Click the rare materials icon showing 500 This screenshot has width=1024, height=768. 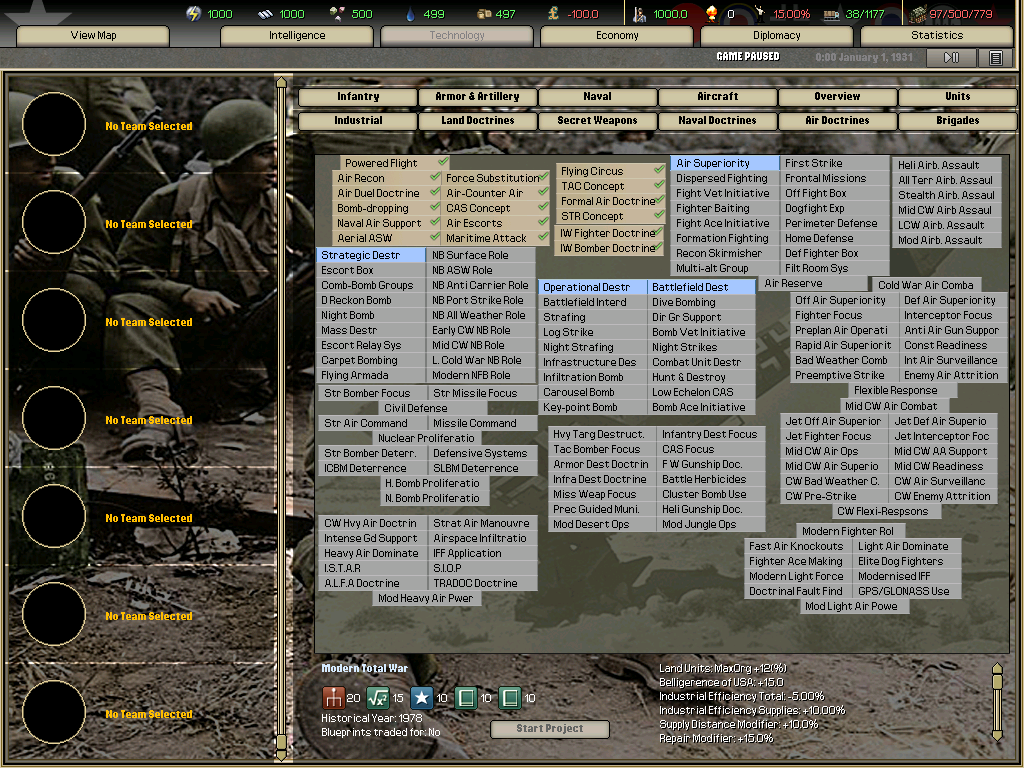[334, 13]
